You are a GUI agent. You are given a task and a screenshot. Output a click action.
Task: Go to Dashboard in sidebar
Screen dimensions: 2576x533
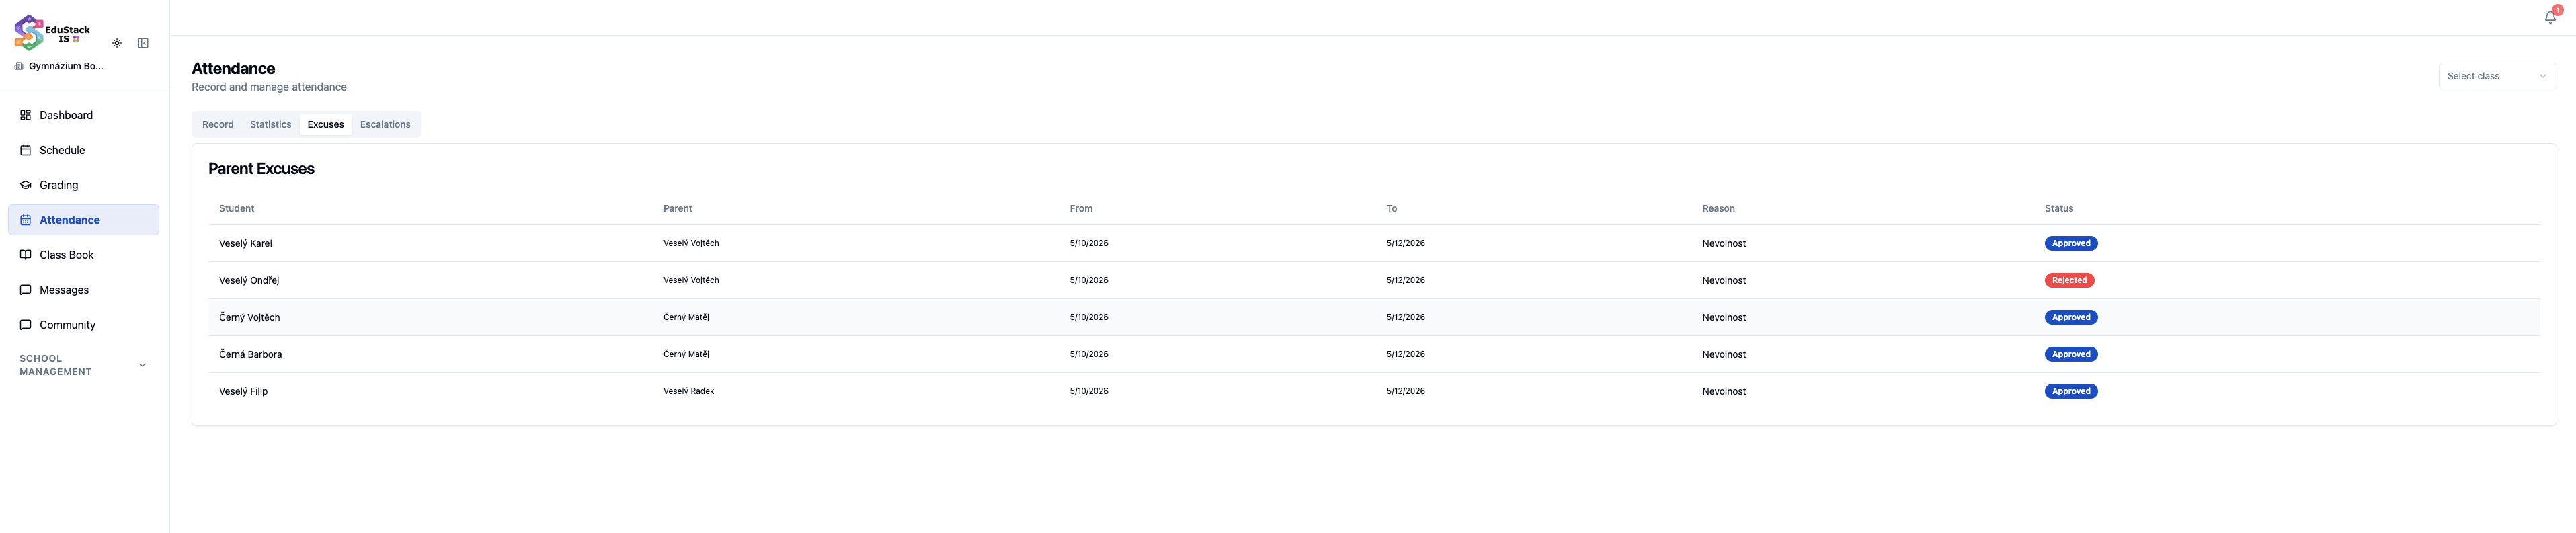coord(84,115)
